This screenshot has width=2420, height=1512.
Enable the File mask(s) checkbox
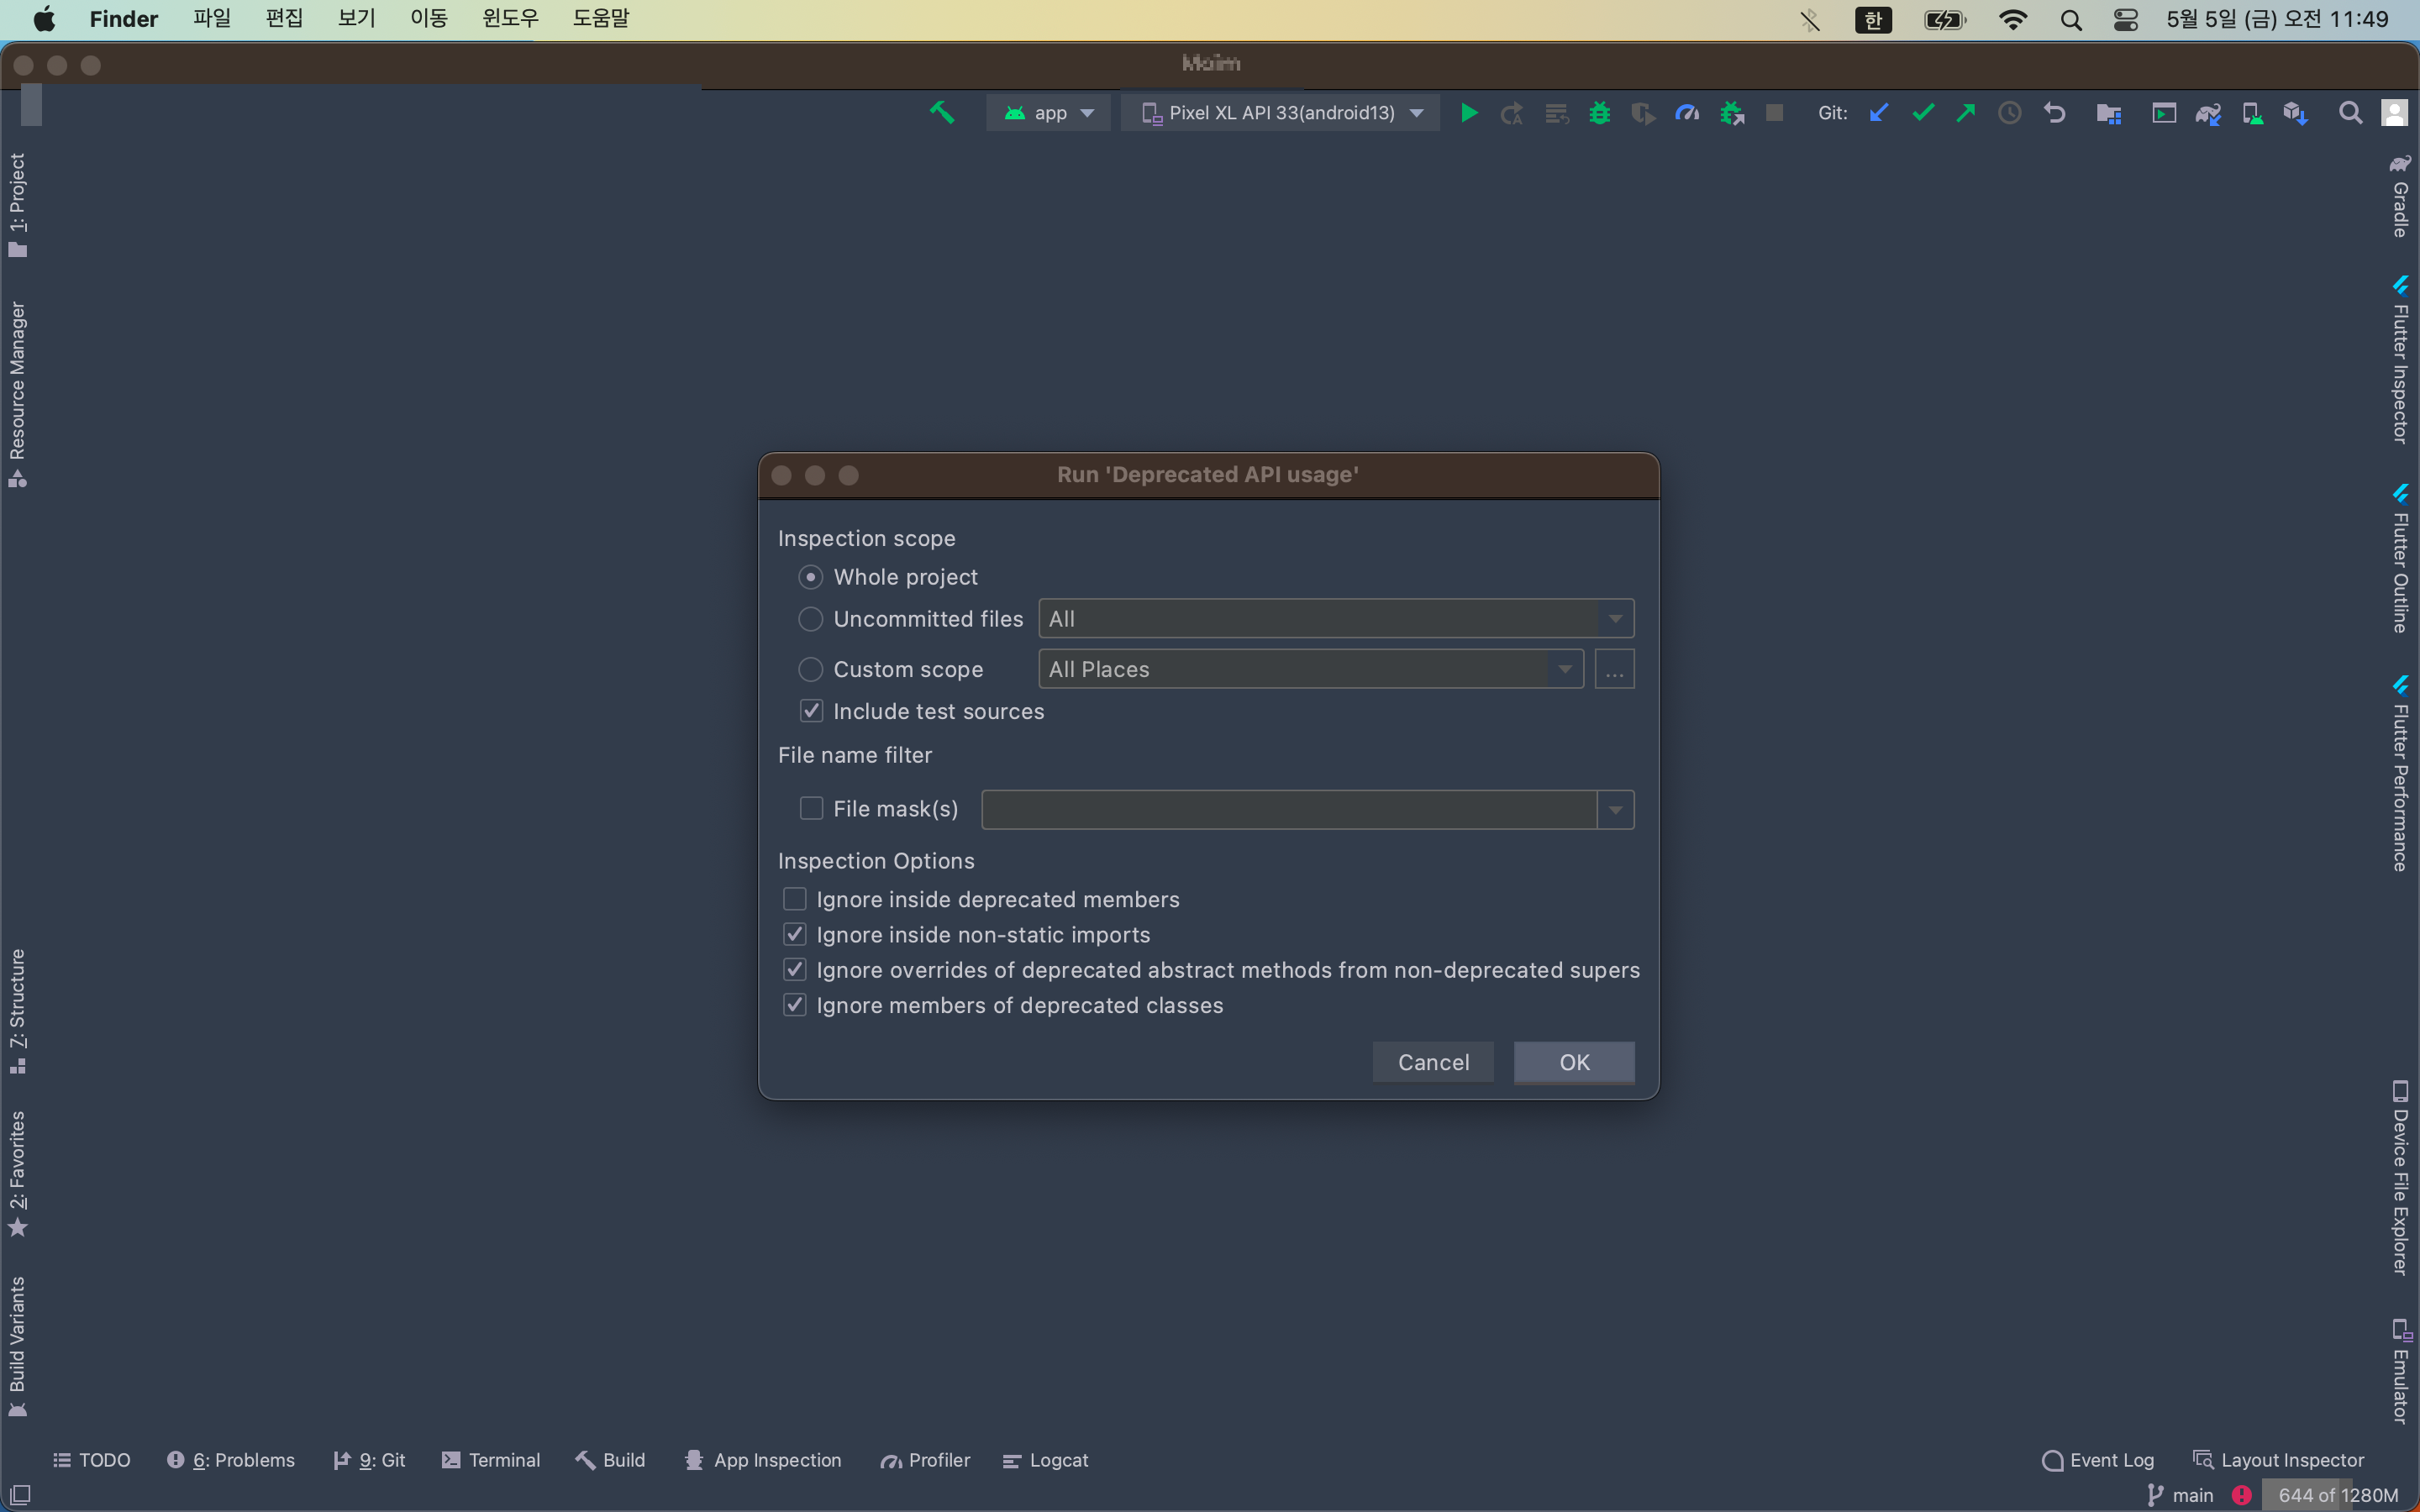point(811,808)
